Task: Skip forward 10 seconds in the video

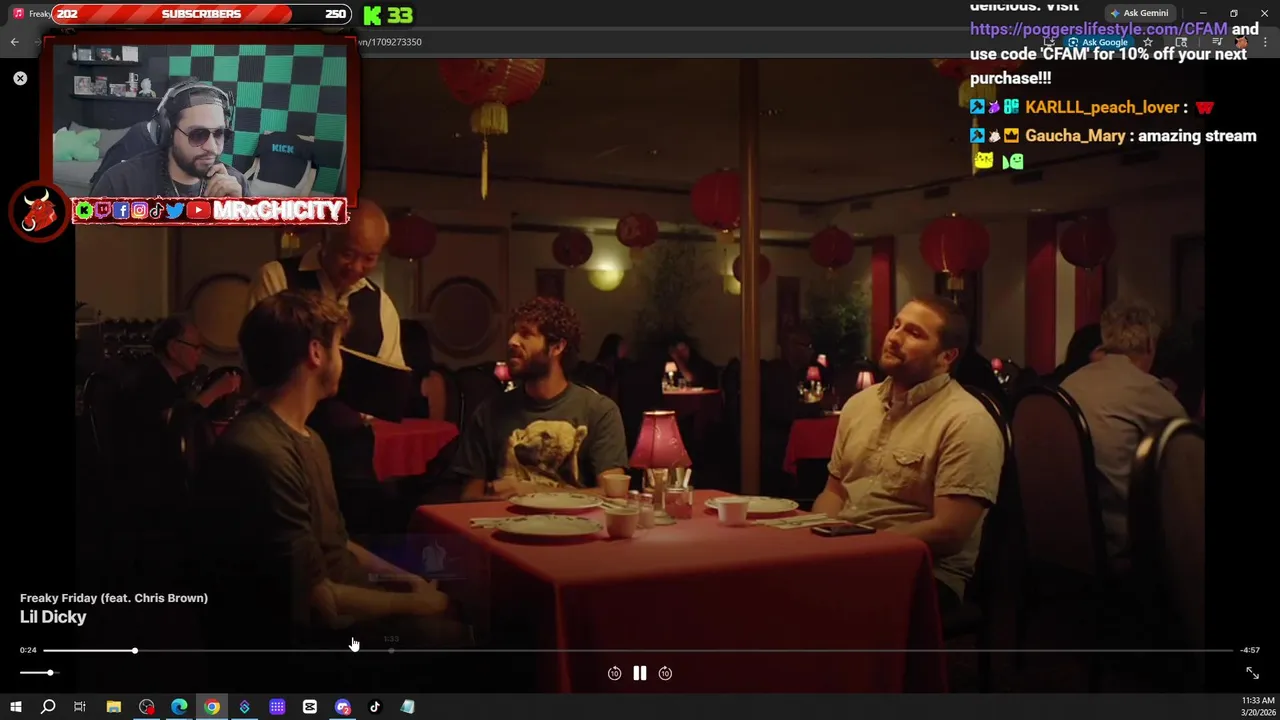Action: click(665, 673)
